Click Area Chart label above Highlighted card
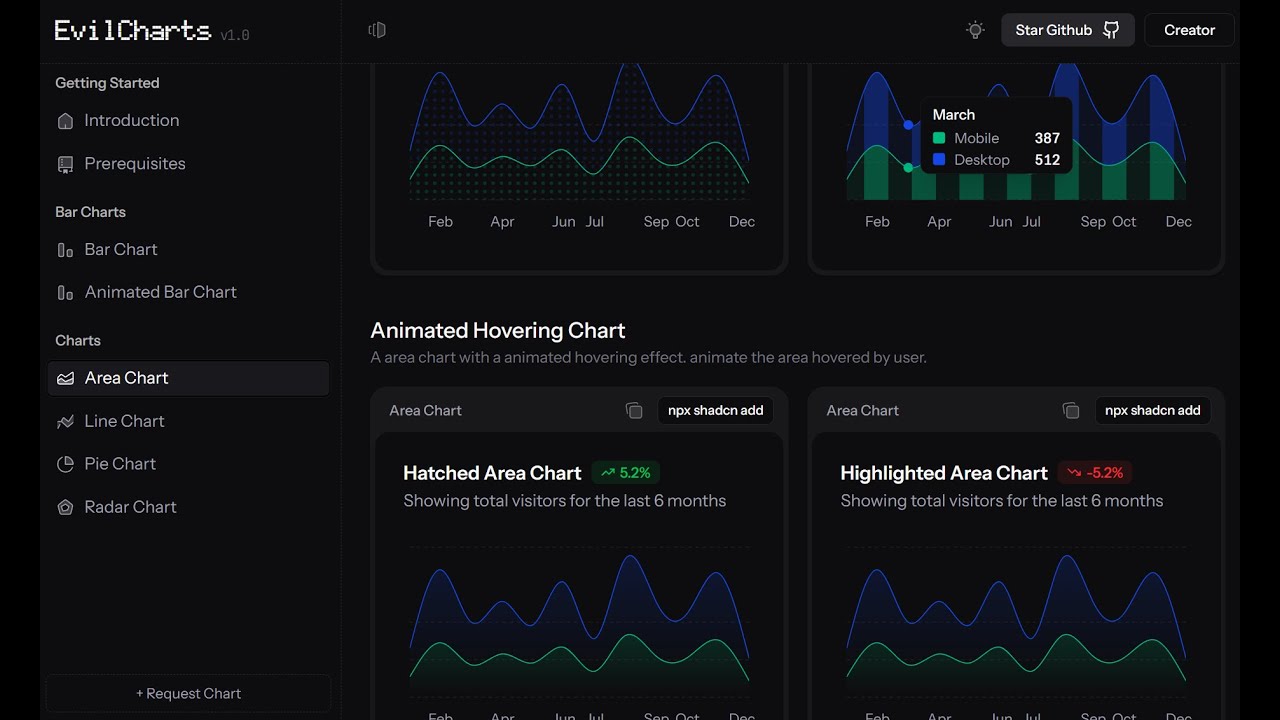This screenshot has height=720, width=1280. (862, 410)
